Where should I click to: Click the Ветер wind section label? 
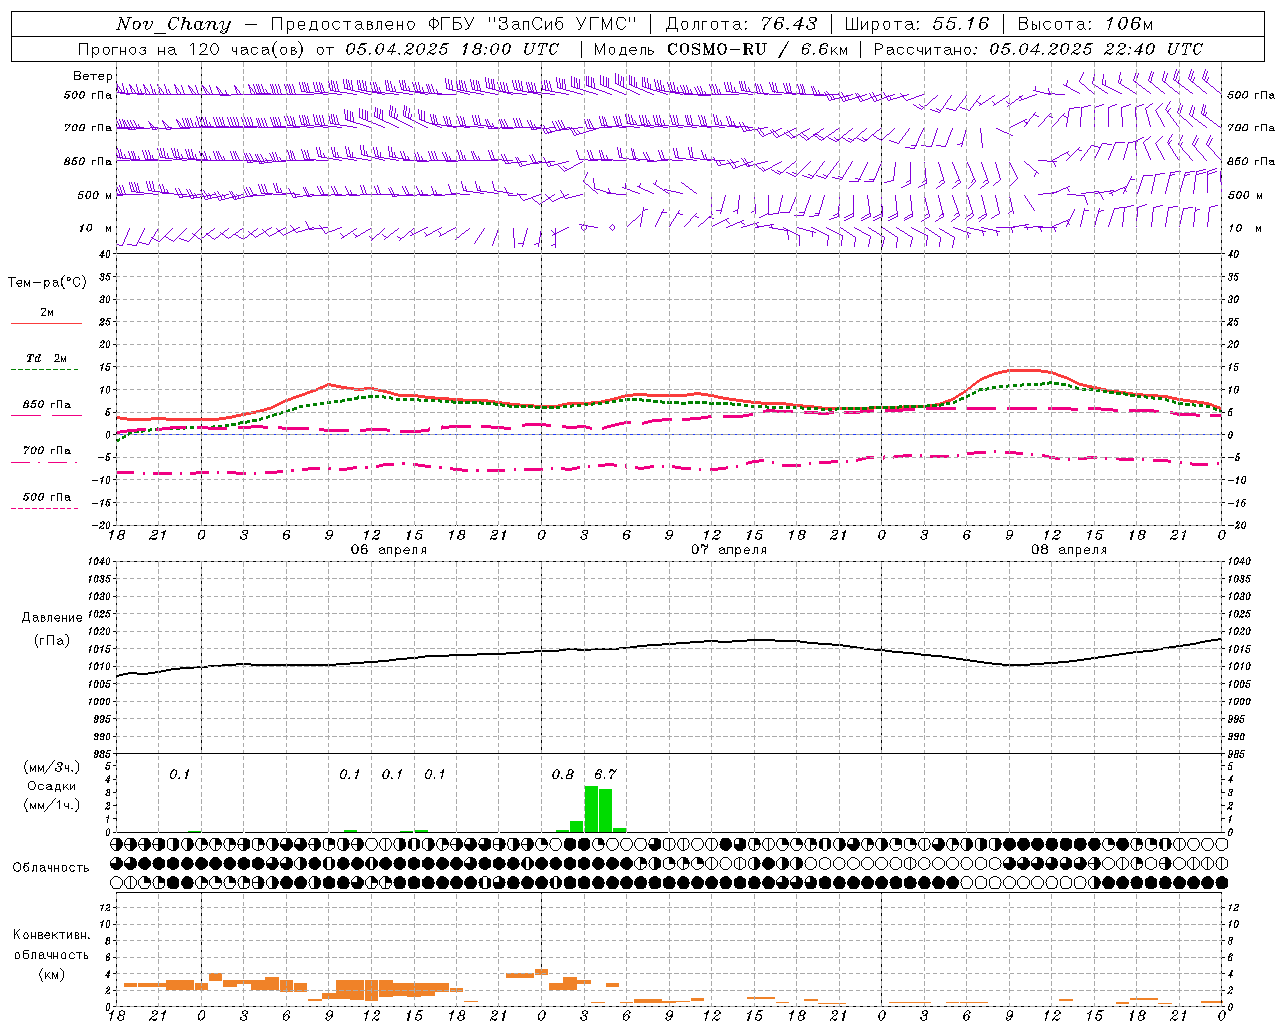92,76
